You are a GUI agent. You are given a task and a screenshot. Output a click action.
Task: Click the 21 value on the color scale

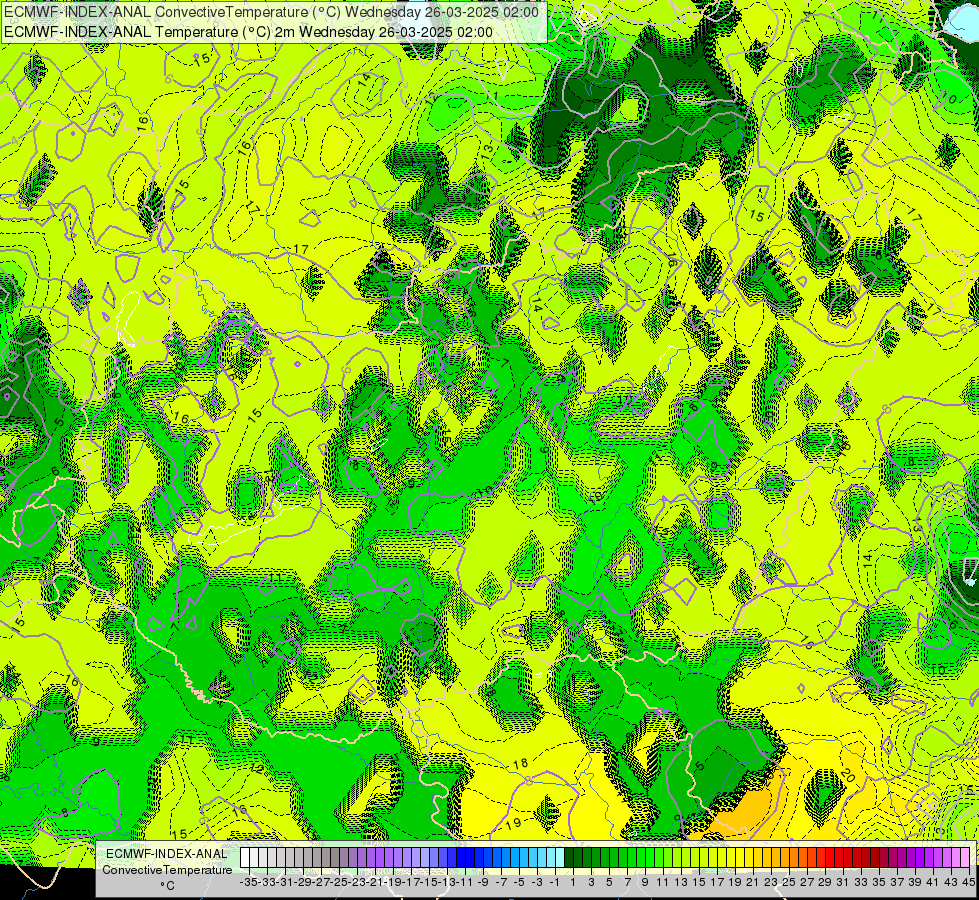pyautogui.click(x=752, y=882)
